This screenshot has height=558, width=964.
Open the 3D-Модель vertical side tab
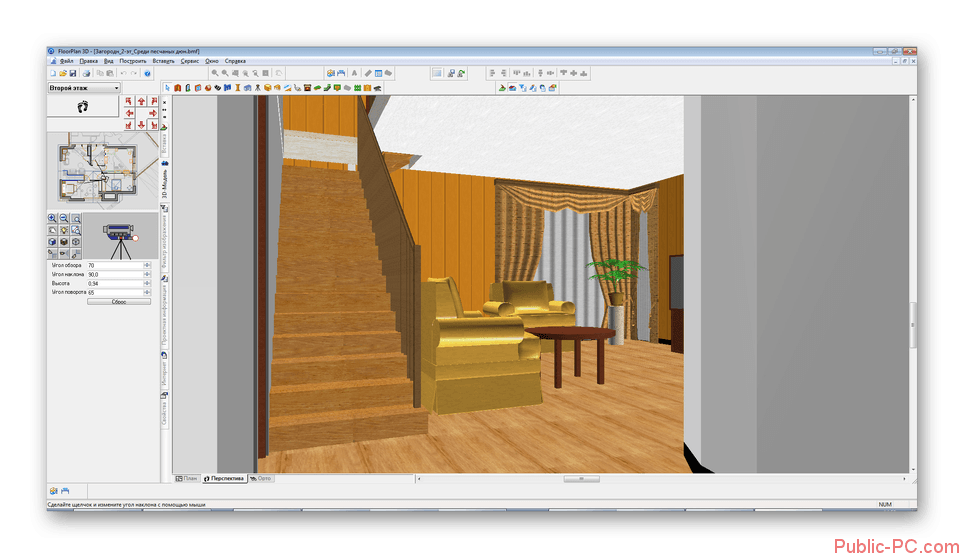pyautogui.click(x=165, y=180)
